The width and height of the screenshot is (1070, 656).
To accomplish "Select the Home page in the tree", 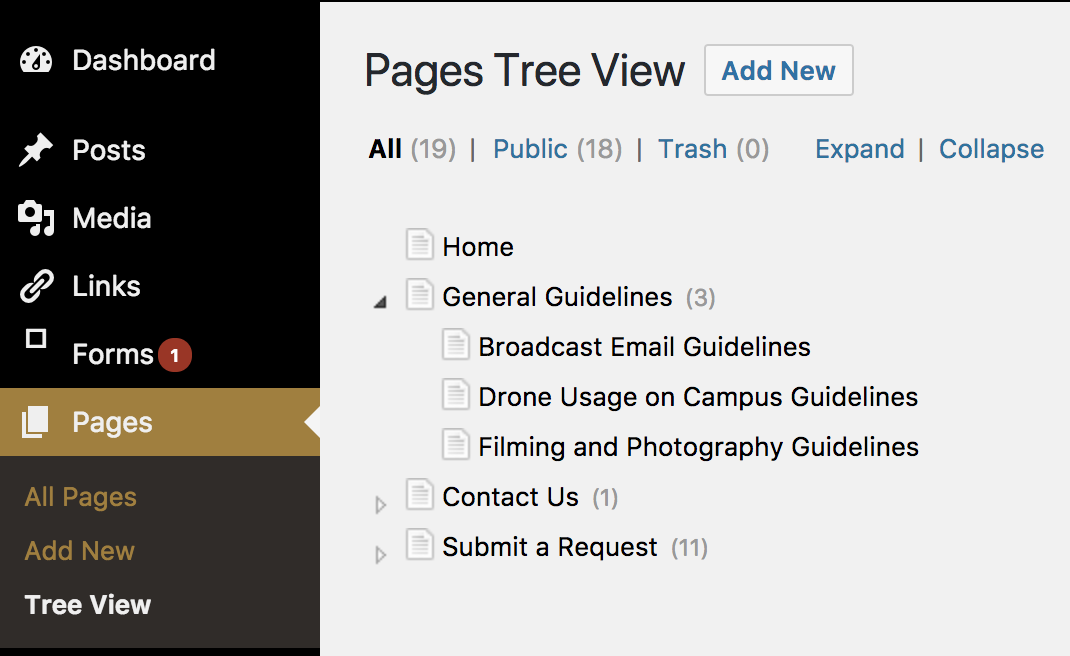I will 478,246.
